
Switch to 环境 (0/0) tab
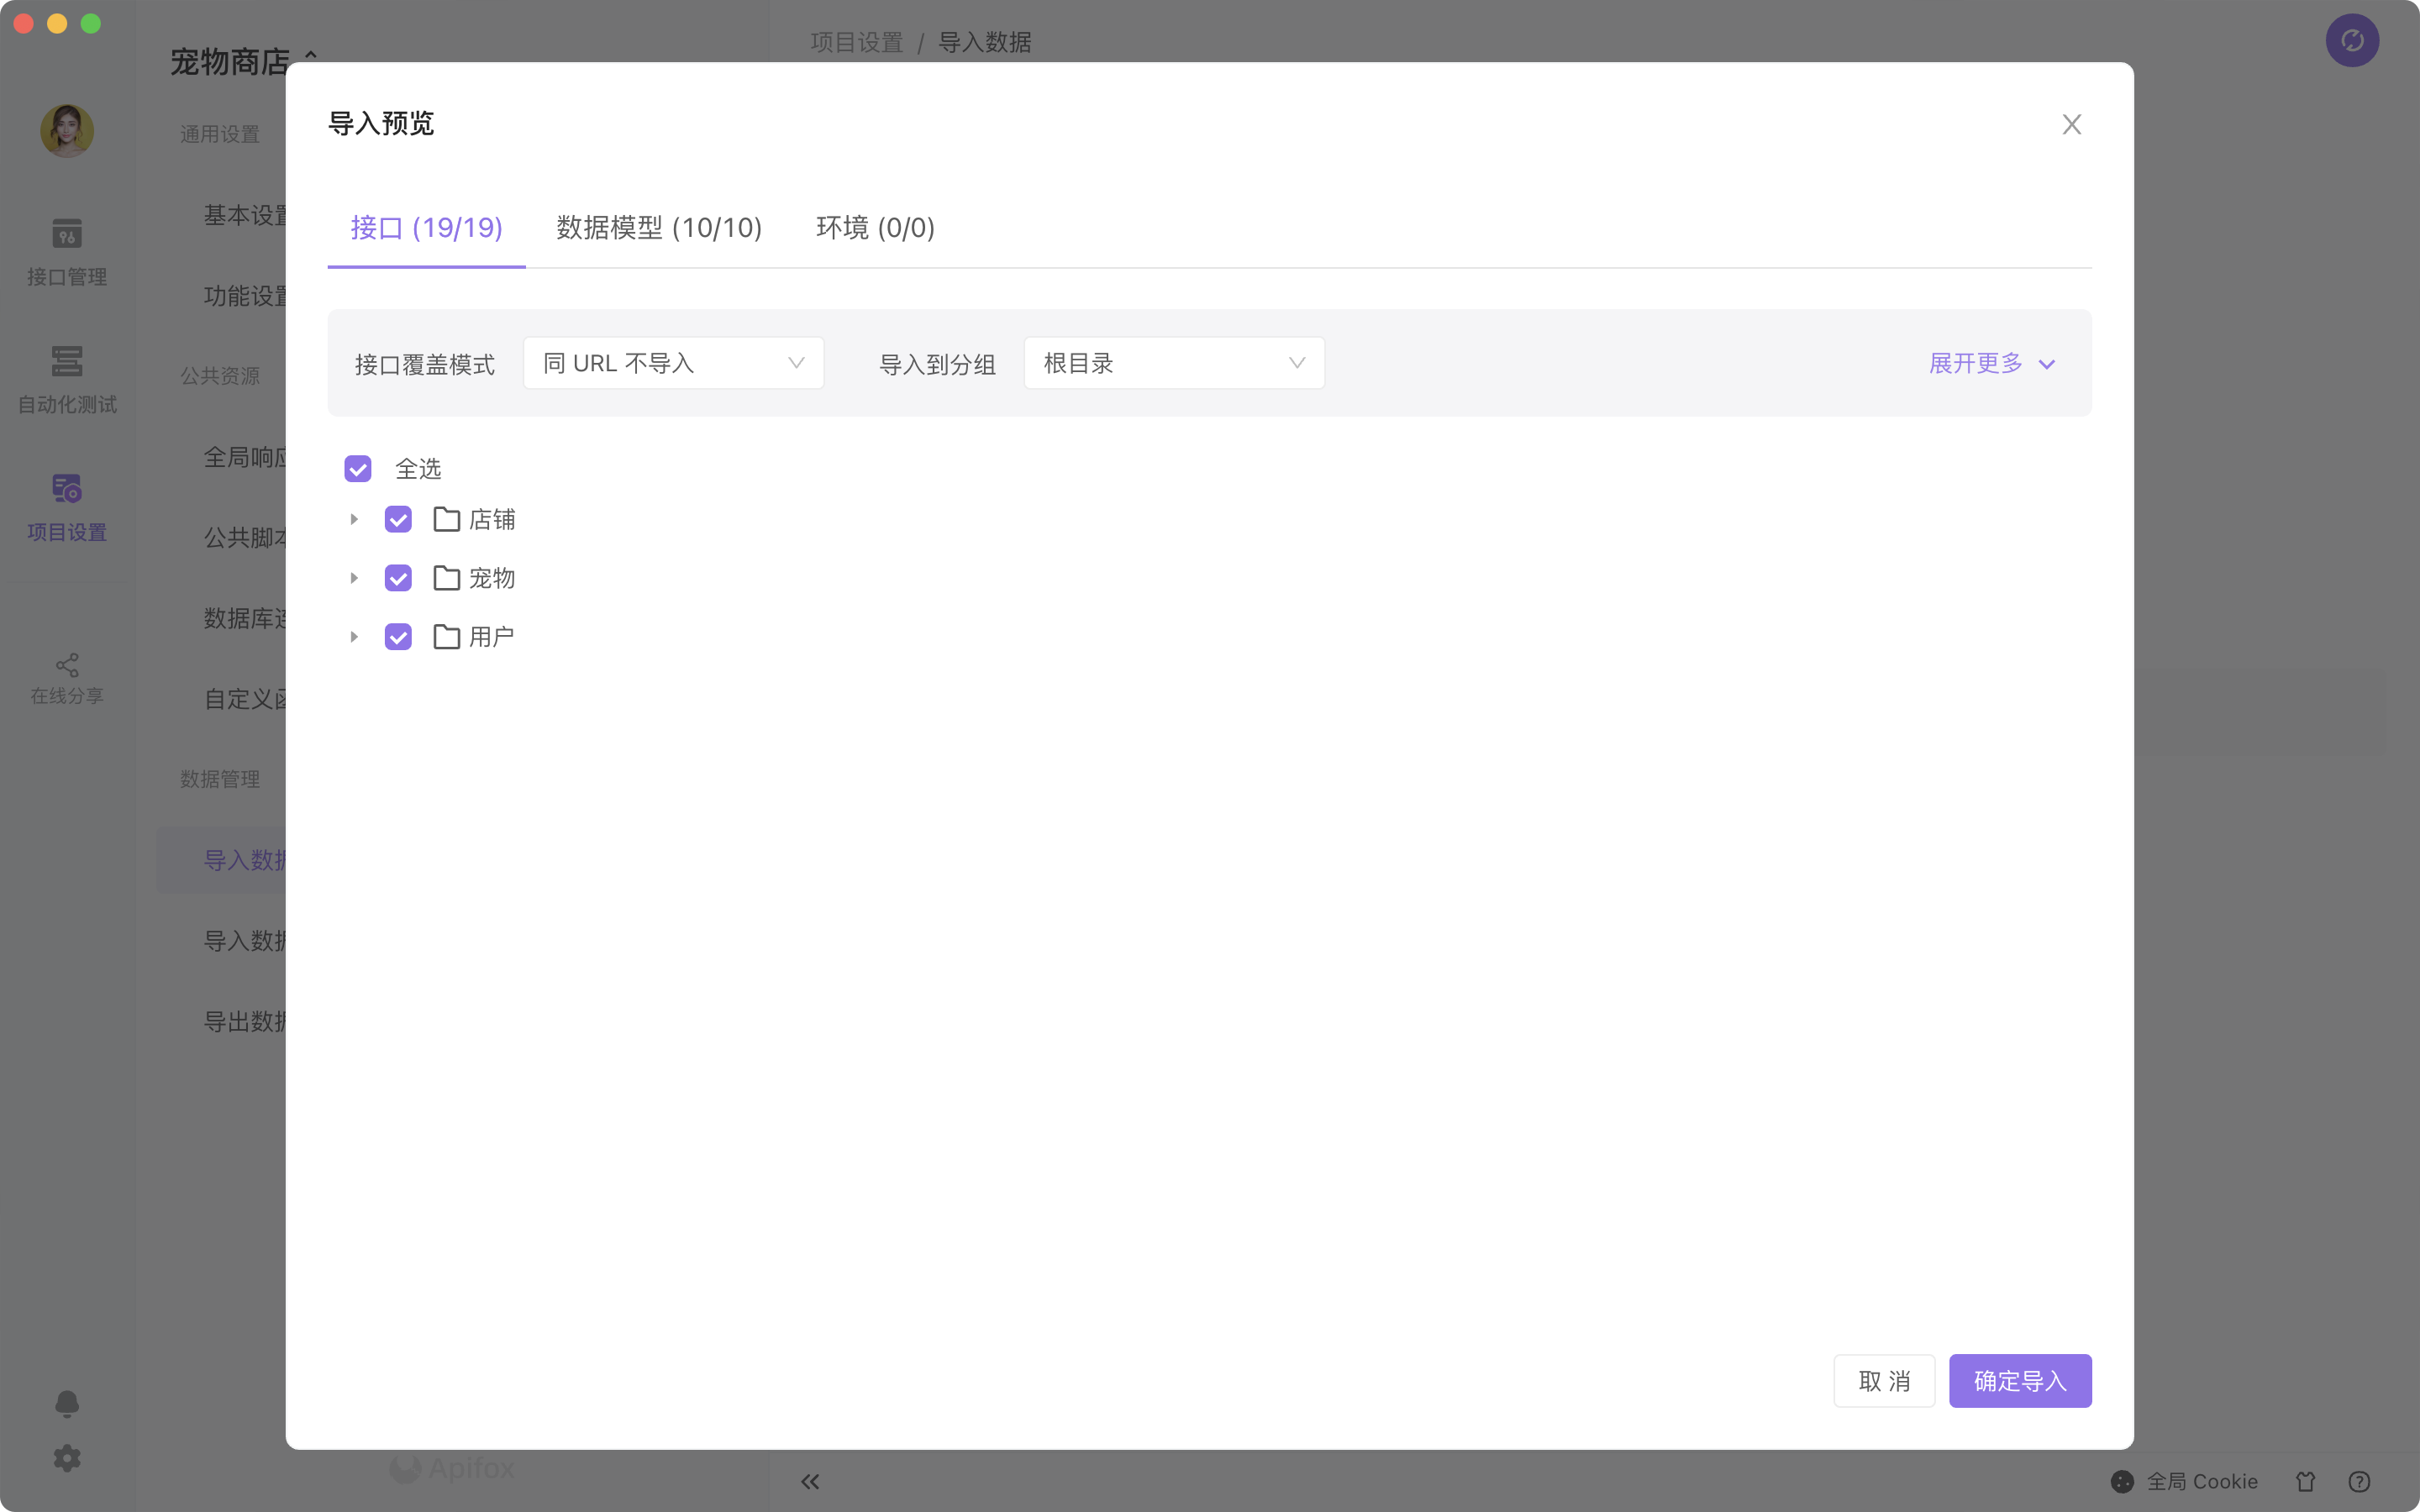(x=875, y=227)
